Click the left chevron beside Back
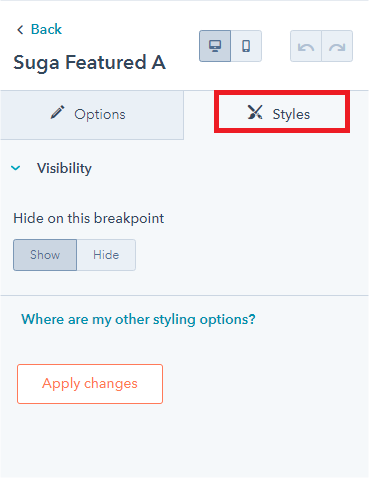This screenshot has width=369, height=478. tap(20, 30)
